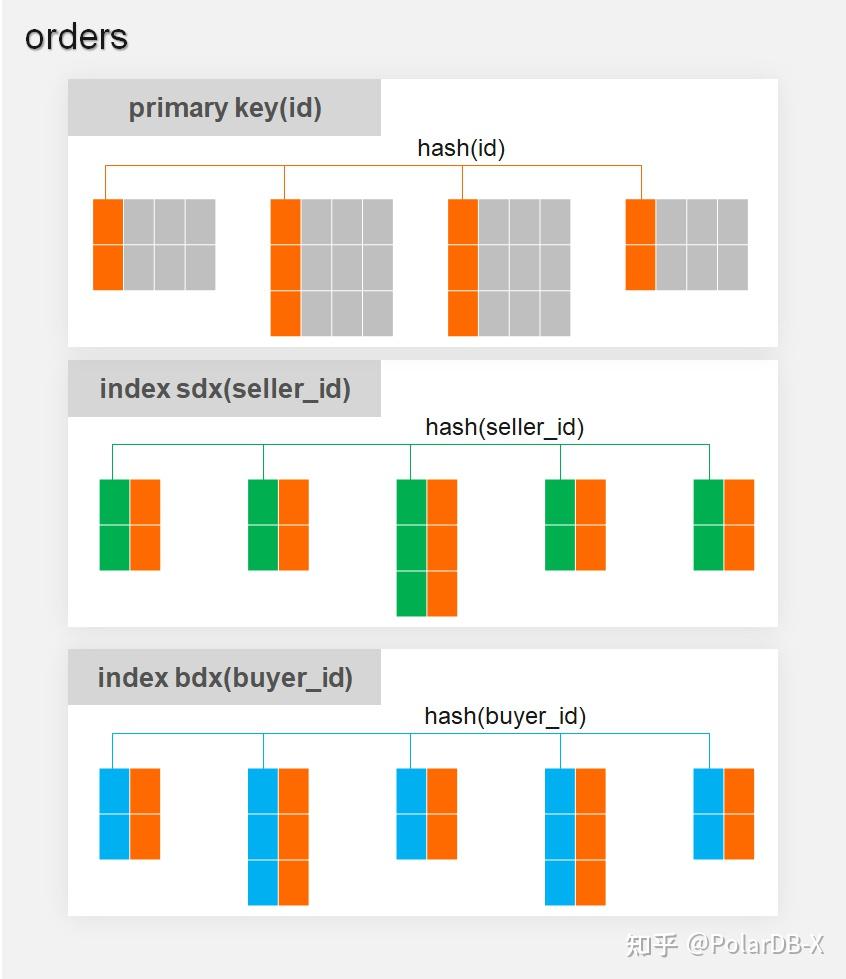Image resolution: width=846 pixels, height=979 pixels.
Task: Click the hash(id) label
Action: [x=461, y=148]
